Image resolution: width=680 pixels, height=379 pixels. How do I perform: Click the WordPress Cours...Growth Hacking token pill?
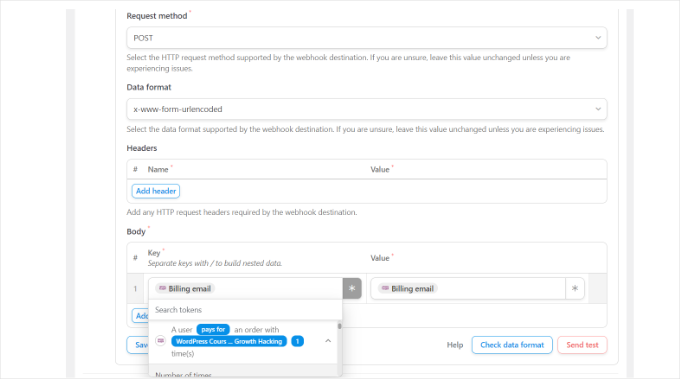(229, 342)
